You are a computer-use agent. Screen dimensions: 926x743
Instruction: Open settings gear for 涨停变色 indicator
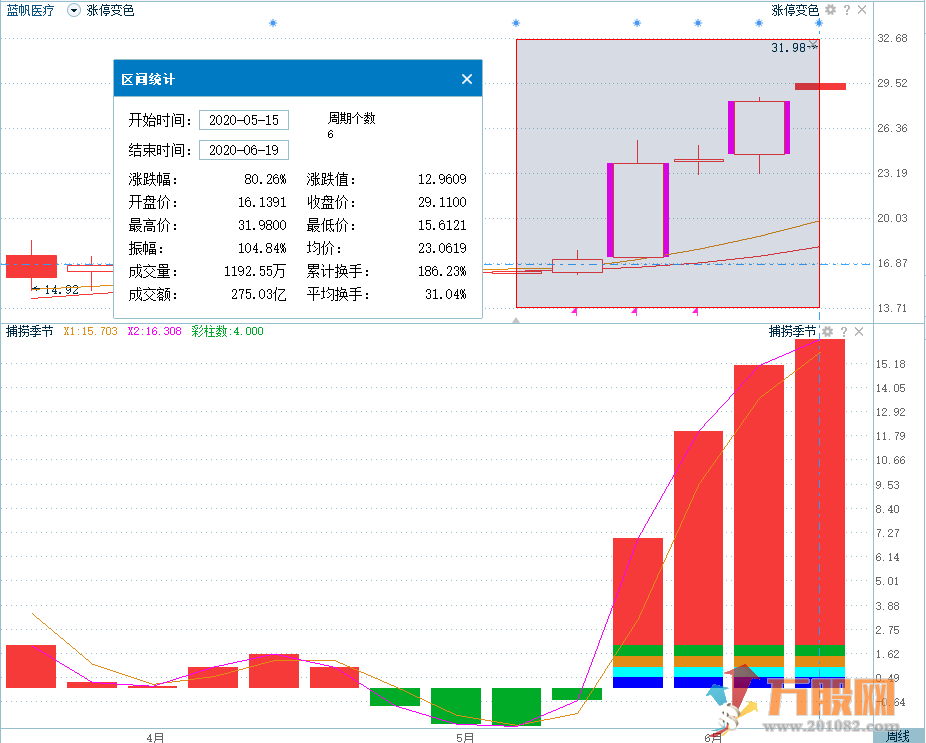[x=828, y=10]
